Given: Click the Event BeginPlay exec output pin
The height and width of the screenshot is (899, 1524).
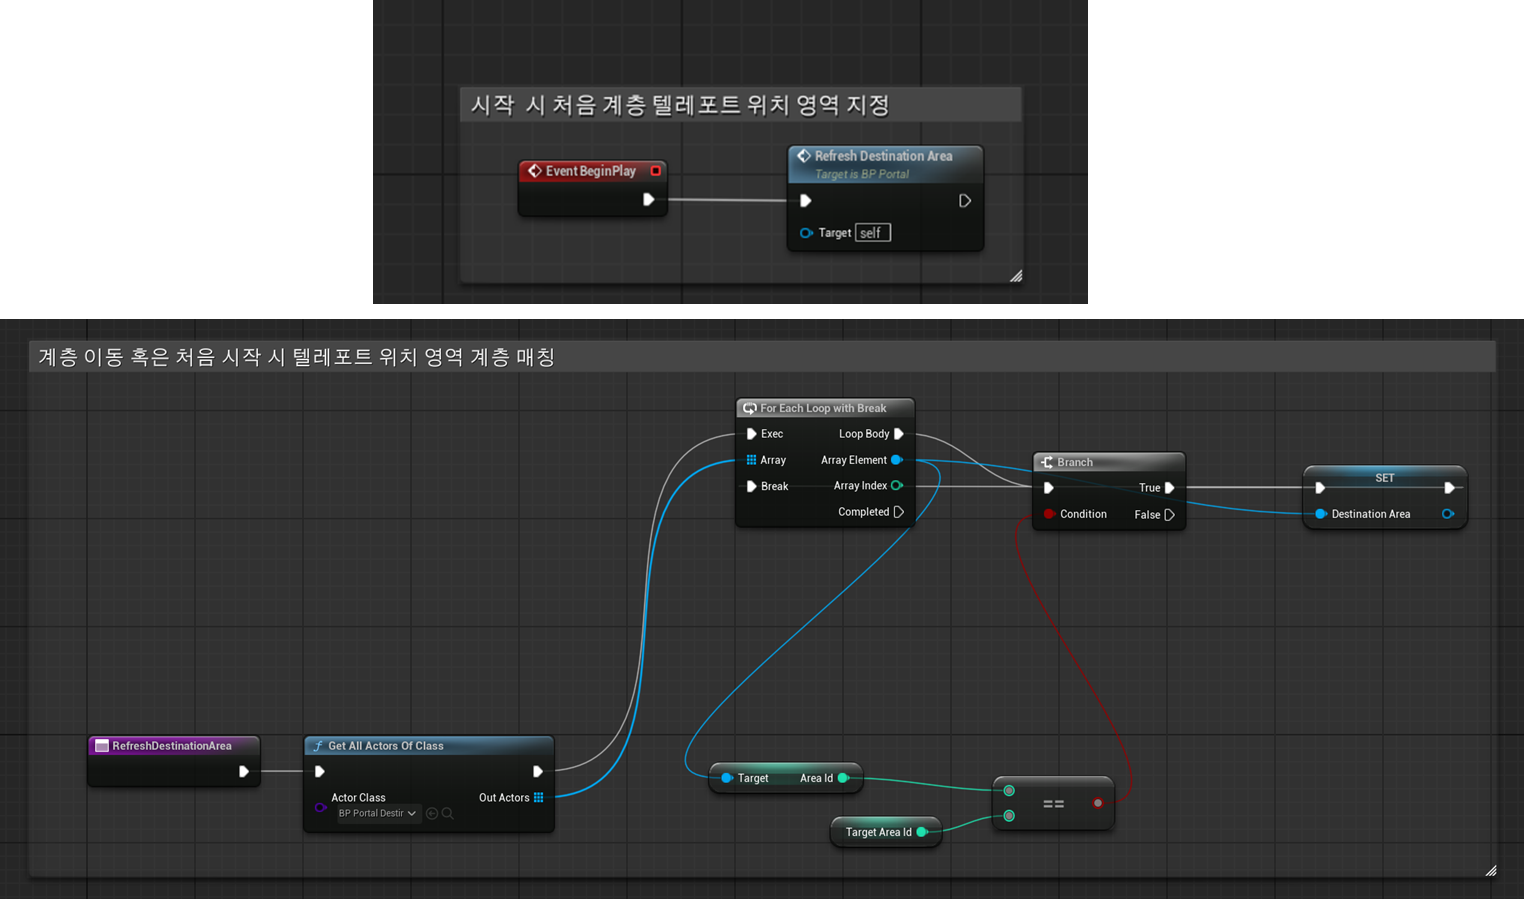Looking at the screenshot, I should pyautogui.click(x=648, y=200).
